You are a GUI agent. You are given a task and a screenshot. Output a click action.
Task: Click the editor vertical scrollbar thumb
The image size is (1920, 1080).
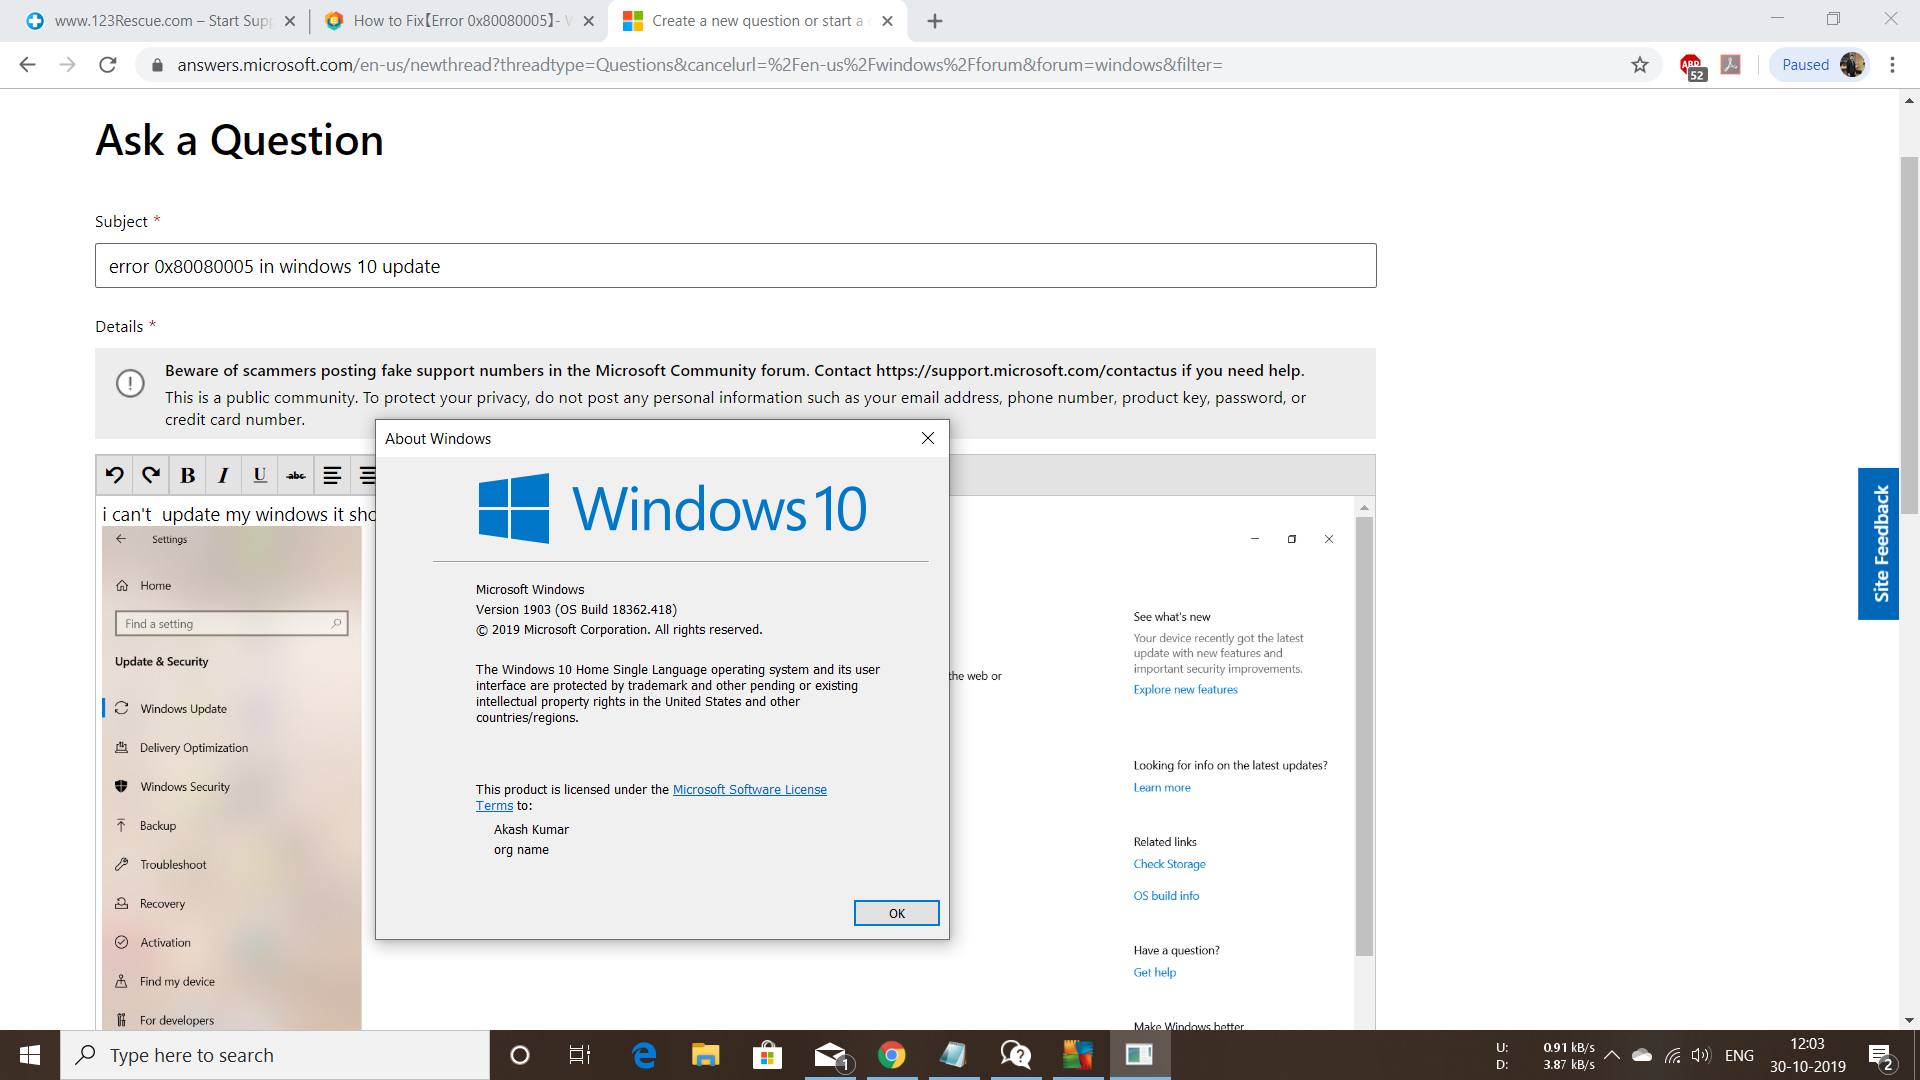(1364, 736)
